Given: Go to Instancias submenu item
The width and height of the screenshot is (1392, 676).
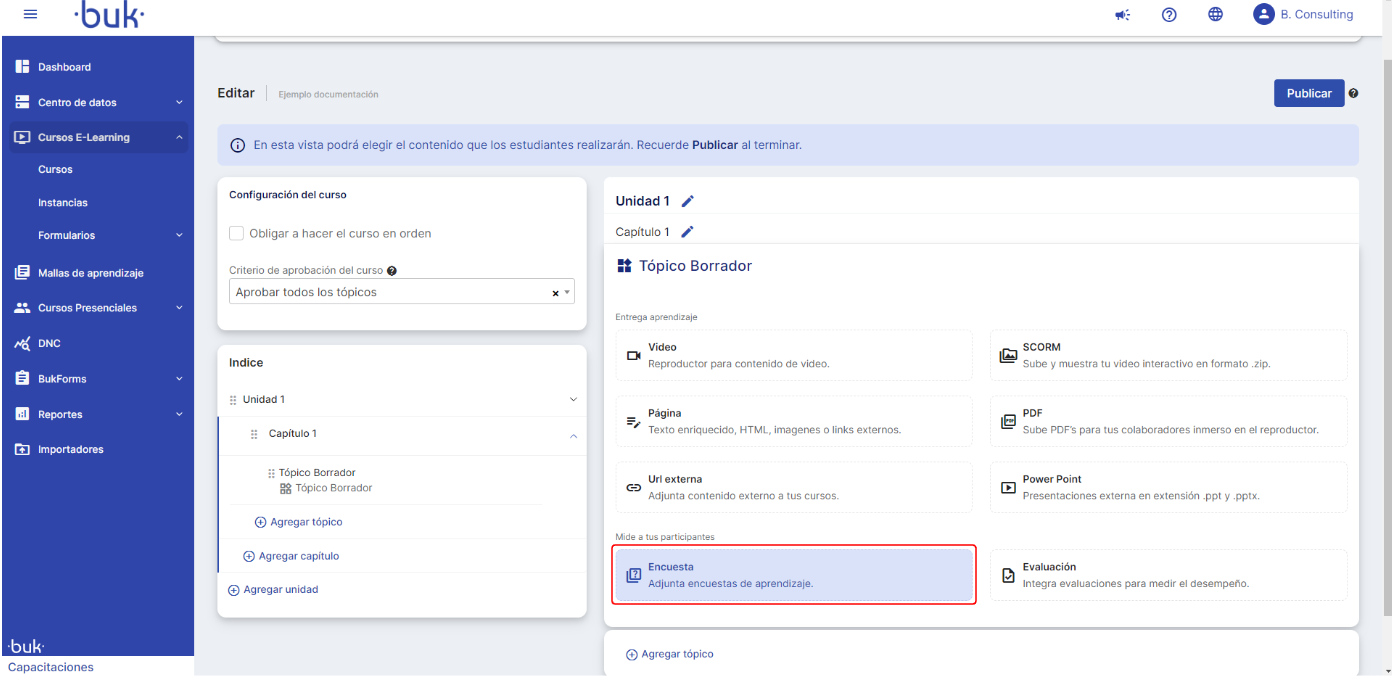Looking at the screenshot, I should coord(63,203).
